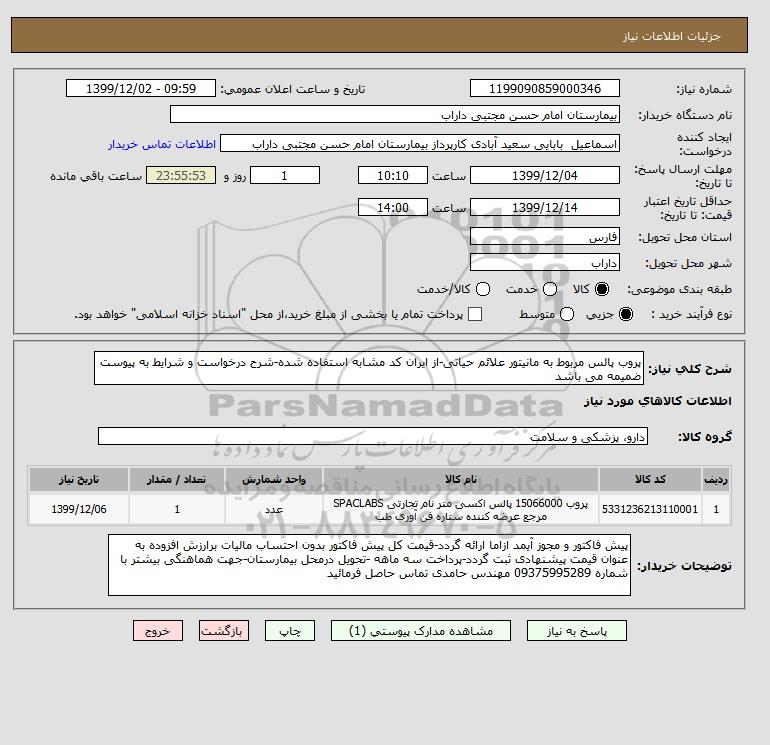Screen dimensions: 770x745
Task: Click the buyer name field بیمارستان امام حسن مجتبی داراب
Action: [x=395, y=114]
